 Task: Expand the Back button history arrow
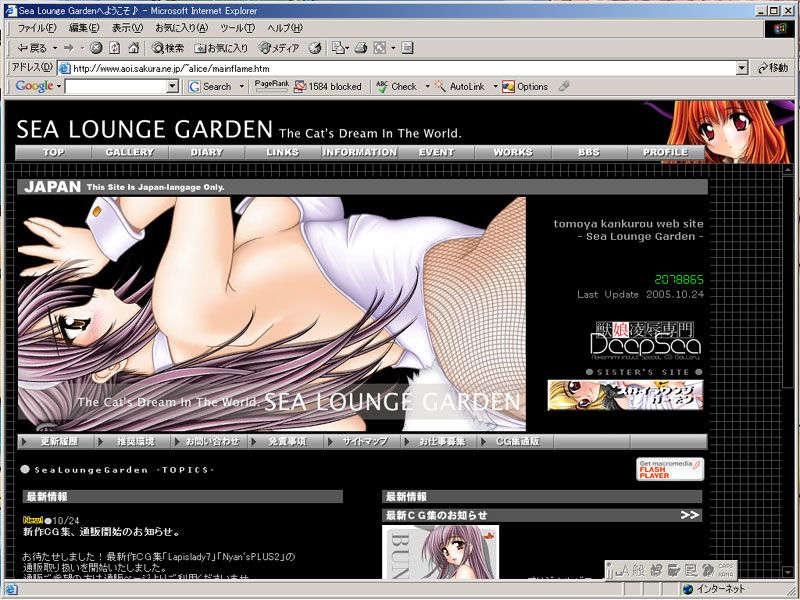[55, 48]
